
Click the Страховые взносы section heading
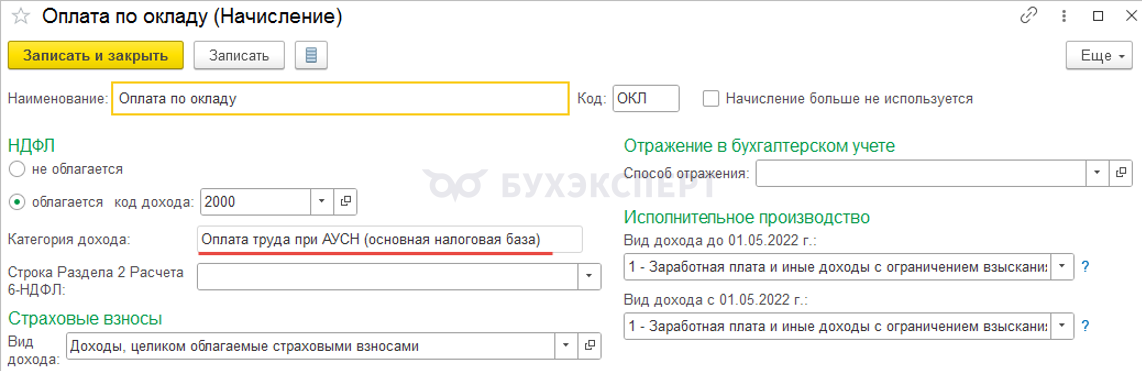point(84,318)
